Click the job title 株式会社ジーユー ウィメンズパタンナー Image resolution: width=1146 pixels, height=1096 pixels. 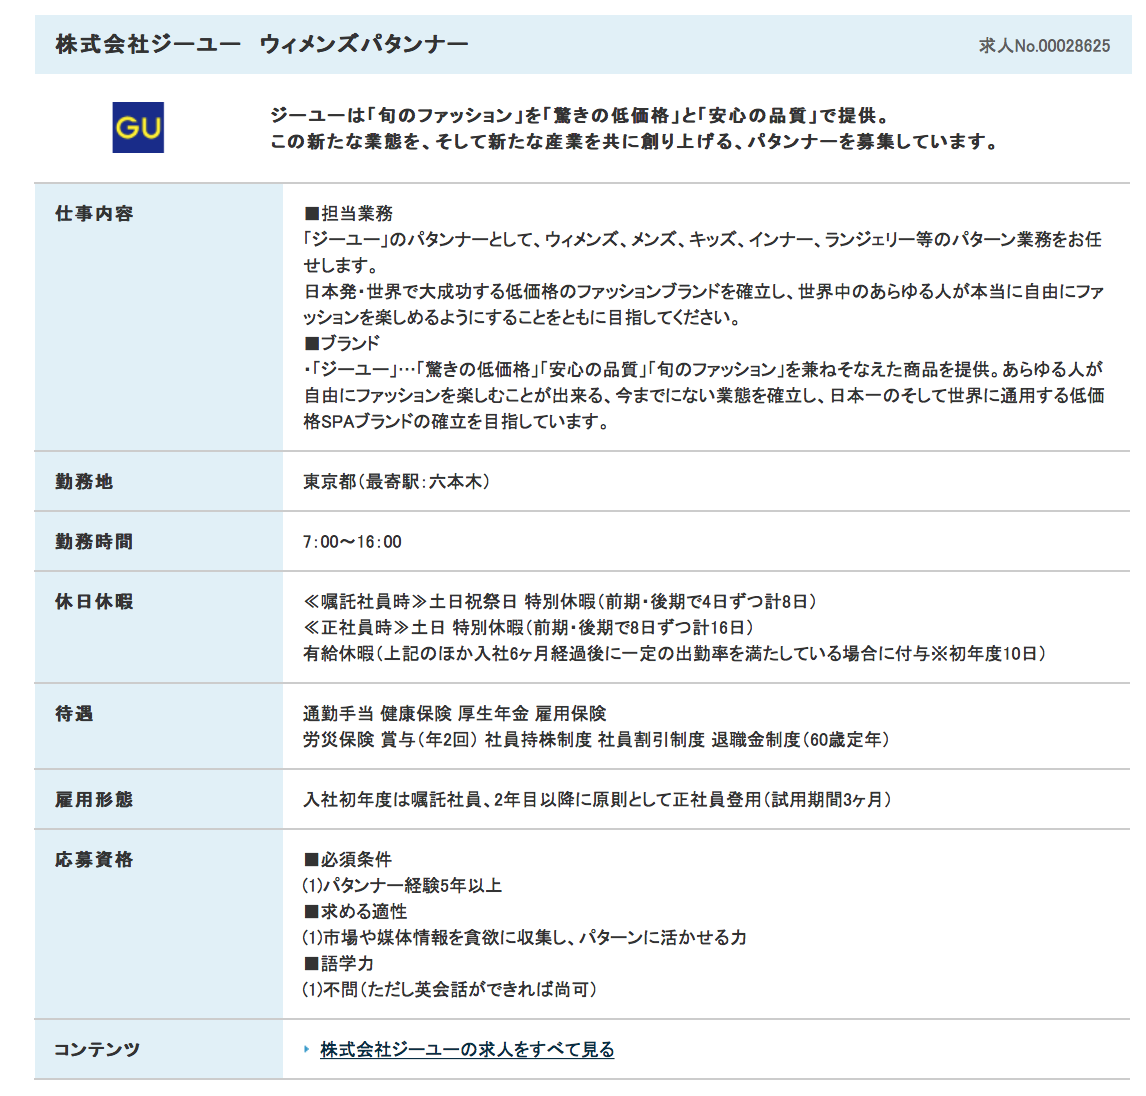pos(262,45)
